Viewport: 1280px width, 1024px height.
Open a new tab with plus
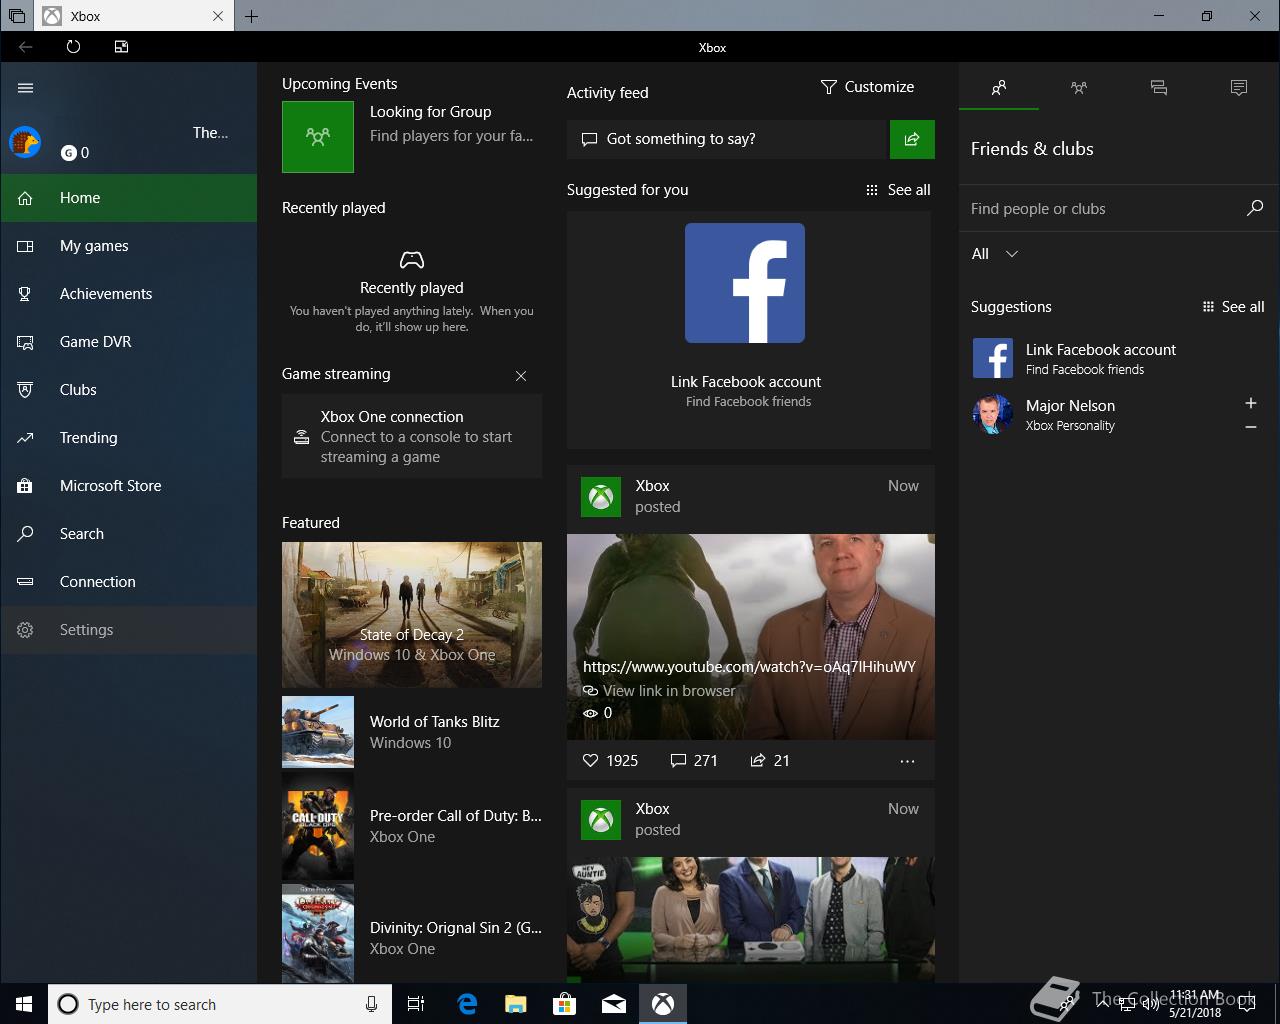[x=251, y=16]
